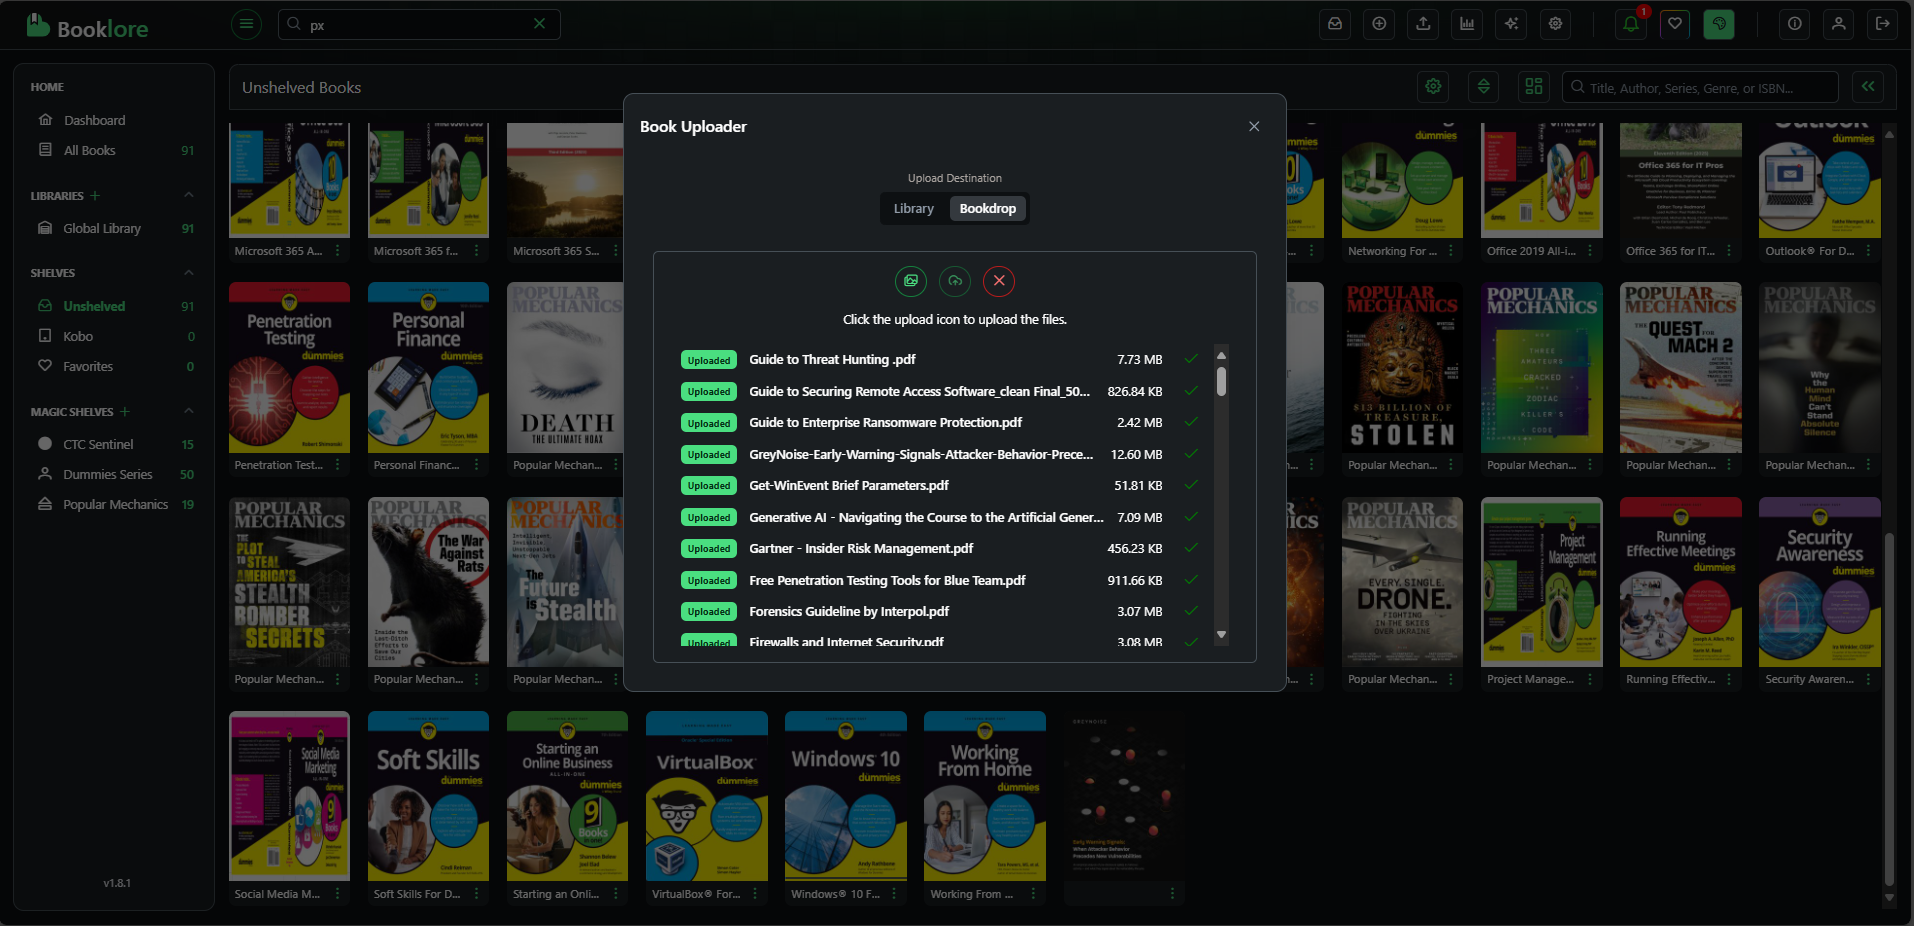
Task: Click the user profile icon
Action: 1839,24
